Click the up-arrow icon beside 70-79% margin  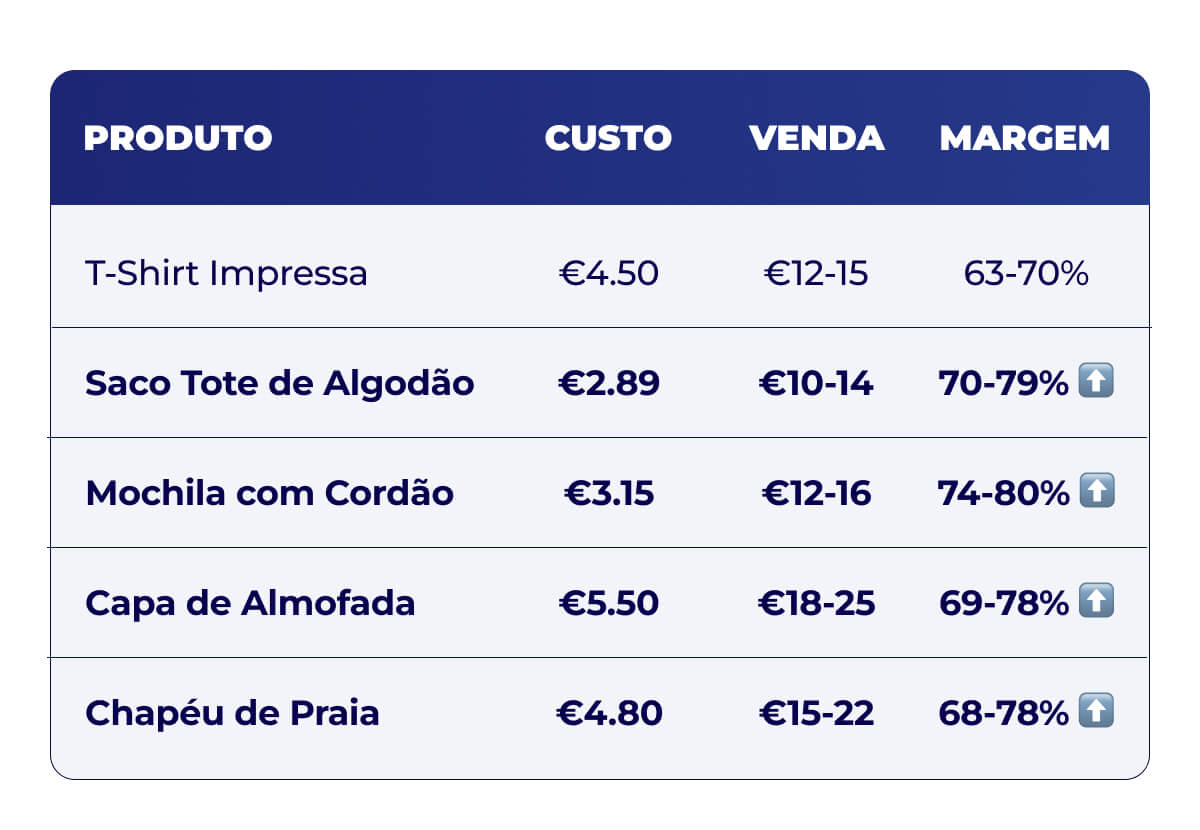(1096, 381)
